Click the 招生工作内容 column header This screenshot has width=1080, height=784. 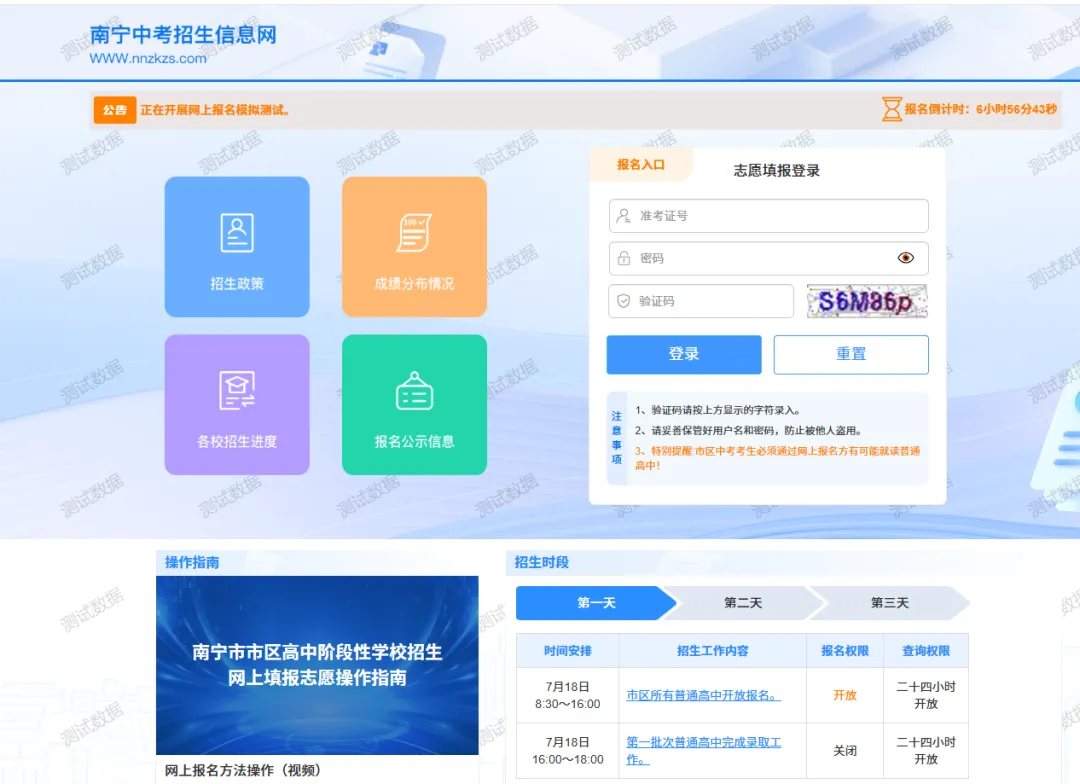pyautogui.click(x=712, y=650)
